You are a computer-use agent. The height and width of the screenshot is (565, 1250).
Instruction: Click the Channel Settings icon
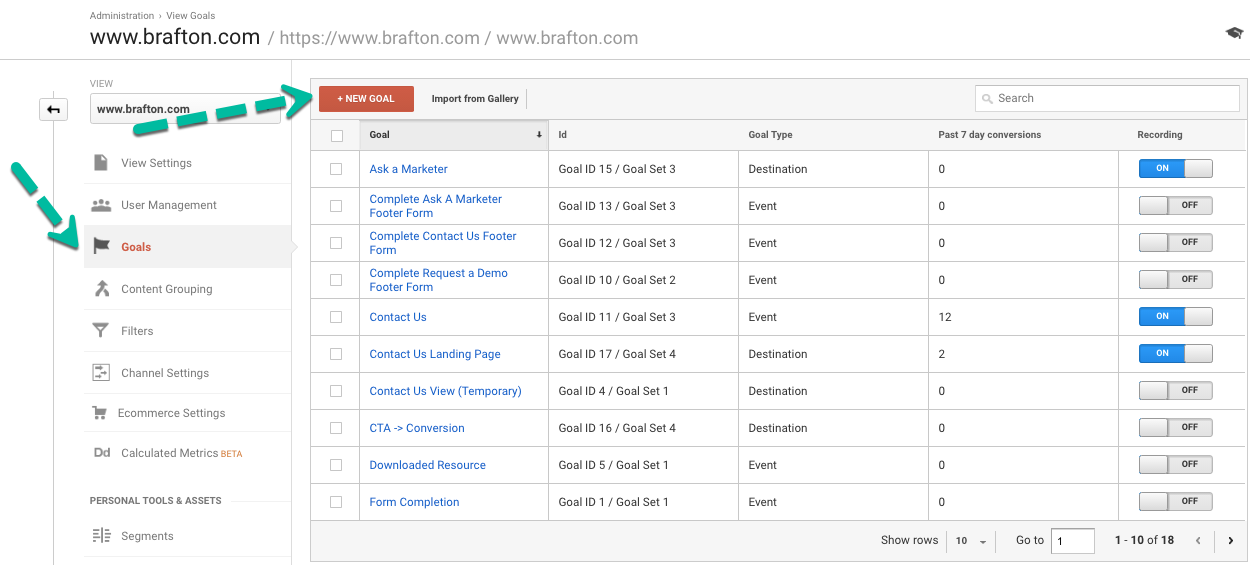(x=101, y=373)
